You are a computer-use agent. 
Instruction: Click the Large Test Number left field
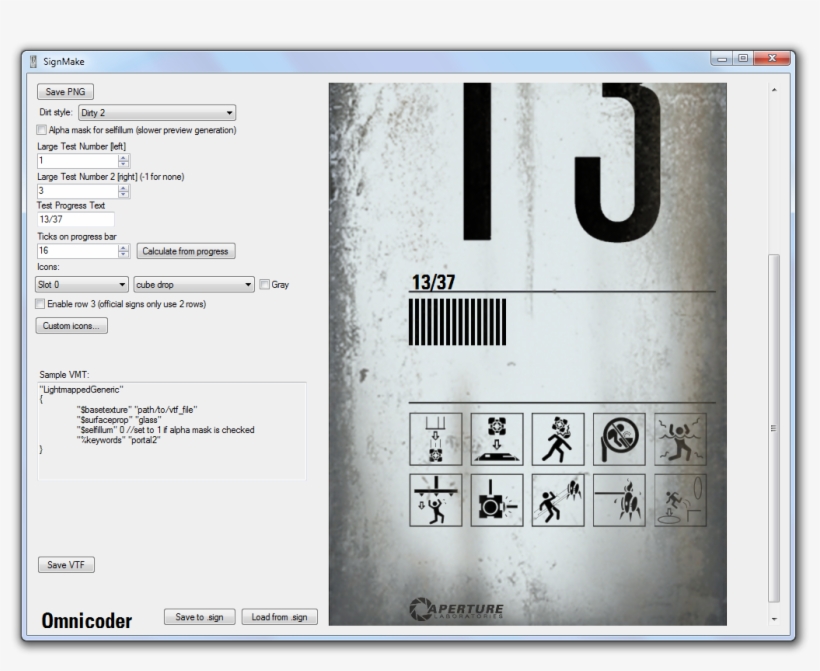pos(78,161)
